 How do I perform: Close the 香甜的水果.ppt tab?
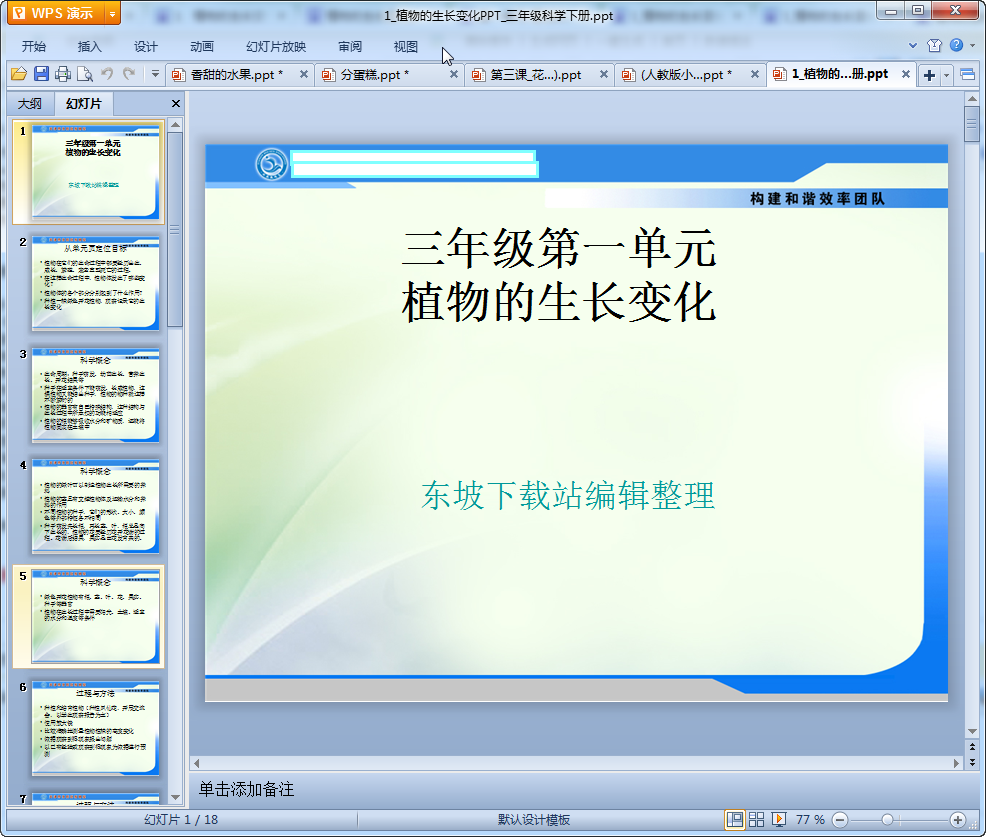[x=304, y=74]
